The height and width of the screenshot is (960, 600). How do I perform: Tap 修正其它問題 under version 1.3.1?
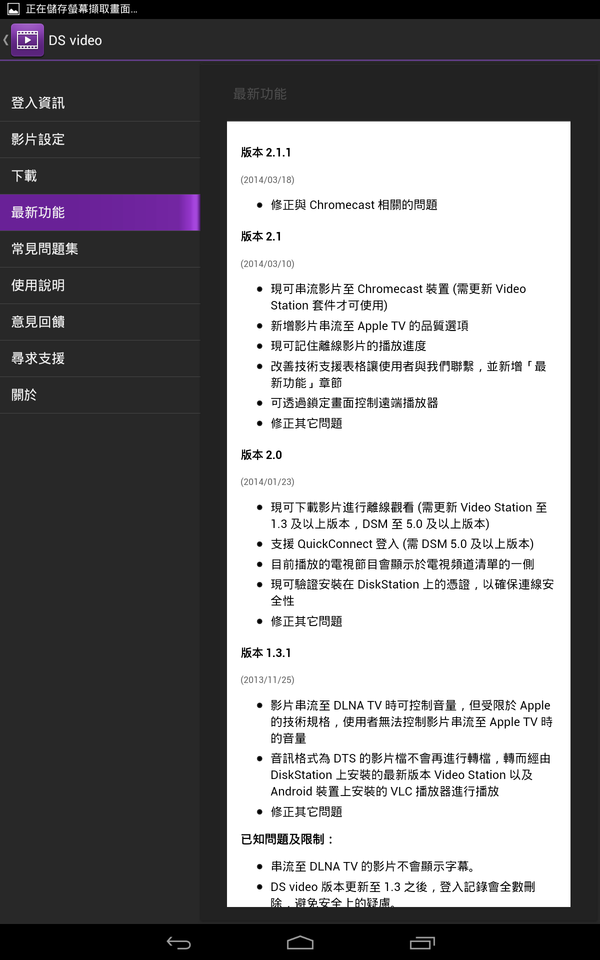[307, 812]
